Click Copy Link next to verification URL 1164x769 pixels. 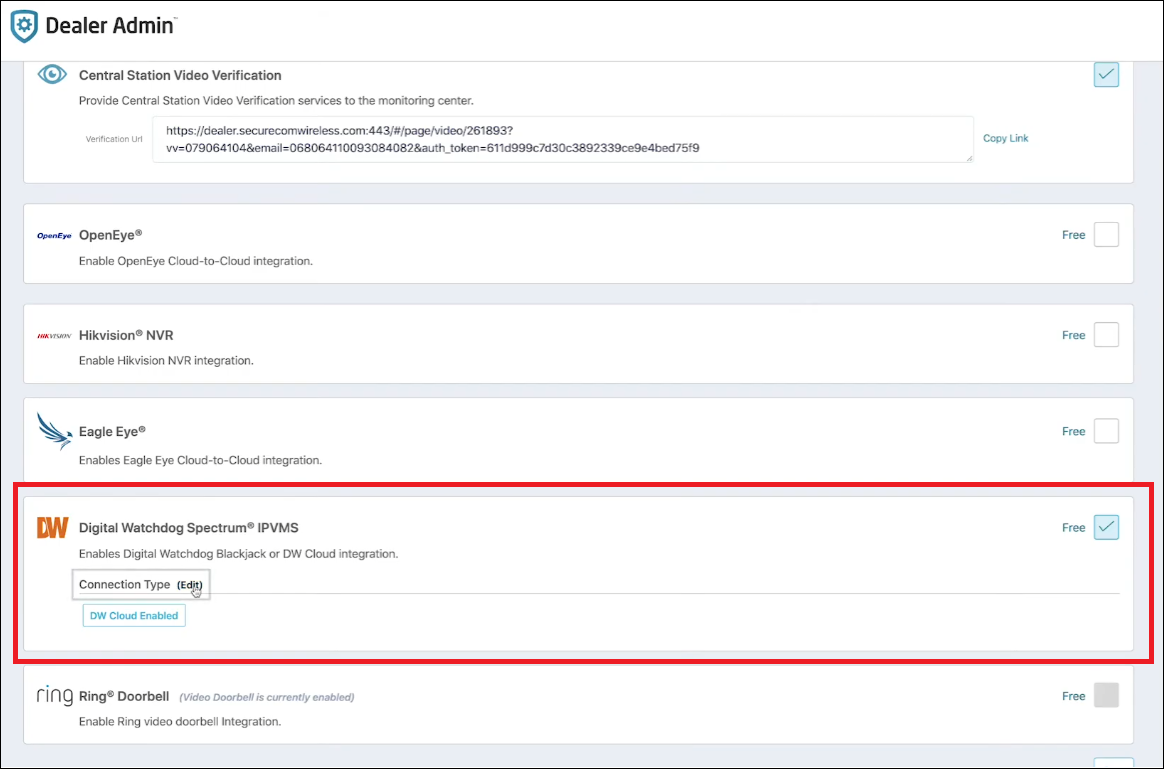click(1005, 138)
